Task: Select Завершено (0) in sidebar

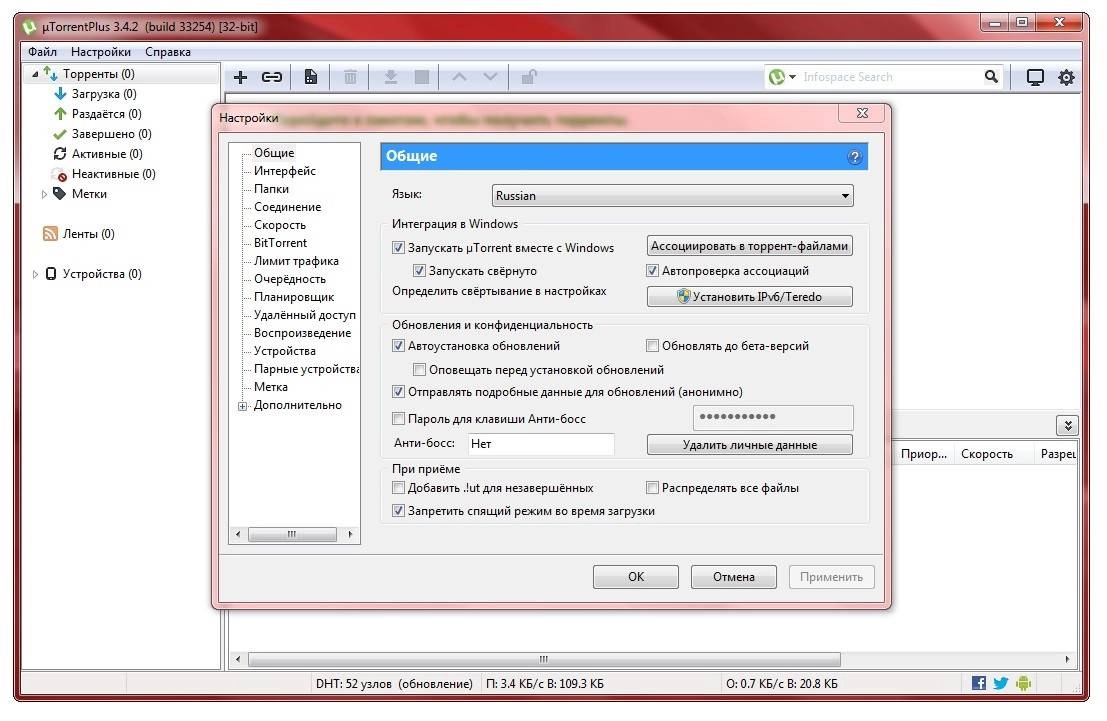Action: click(111, 133)
